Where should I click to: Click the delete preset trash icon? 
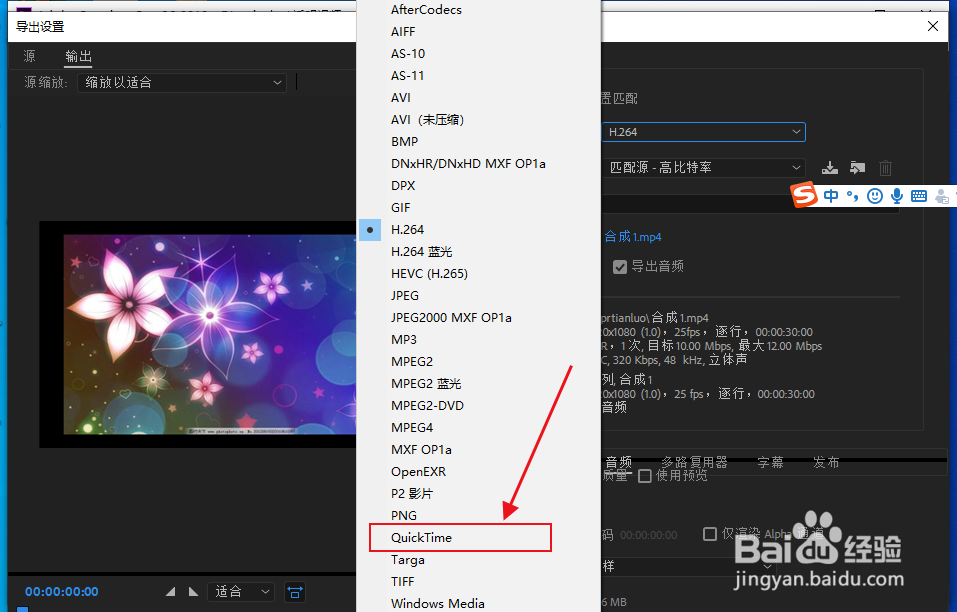tap(885, 167)
